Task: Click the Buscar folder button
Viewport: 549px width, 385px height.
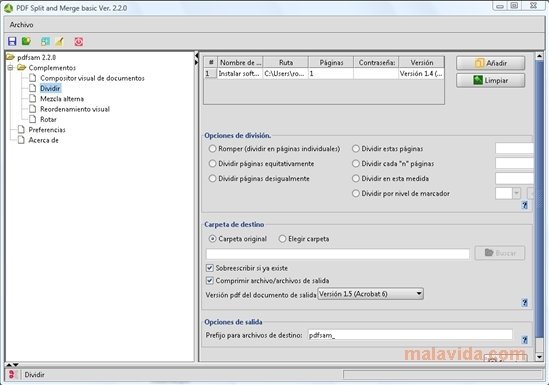Action: (x=500, y=253)
